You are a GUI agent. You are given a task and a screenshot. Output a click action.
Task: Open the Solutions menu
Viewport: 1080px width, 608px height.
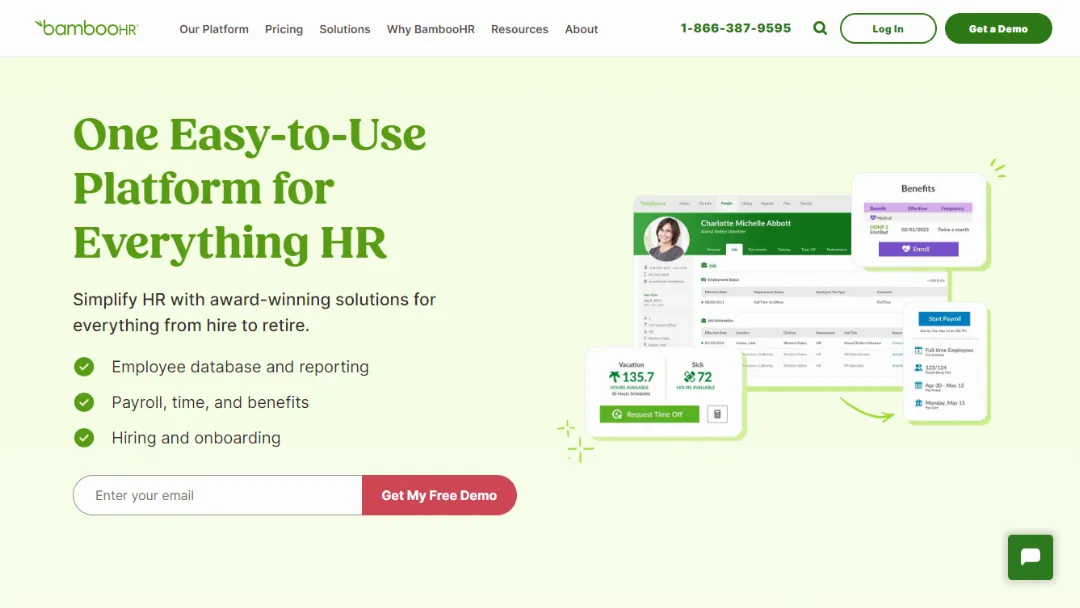[344, 29]
